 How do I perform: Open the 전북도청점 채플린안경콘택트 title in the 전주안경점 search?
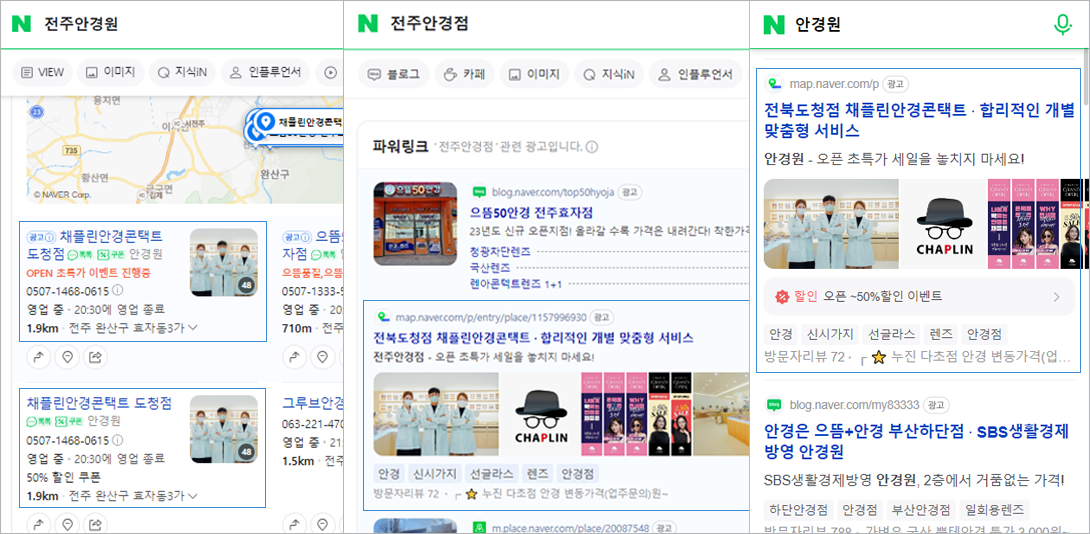[x=533, y=338]
